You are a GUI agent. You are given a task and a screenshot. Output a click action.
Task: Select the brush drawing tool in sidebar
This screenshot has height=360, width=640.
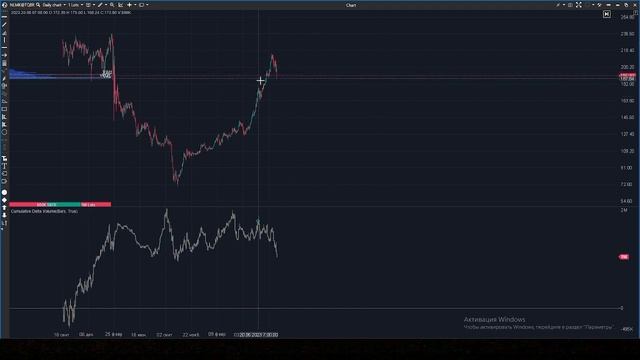pyautogui.click(x=4, y=78)
